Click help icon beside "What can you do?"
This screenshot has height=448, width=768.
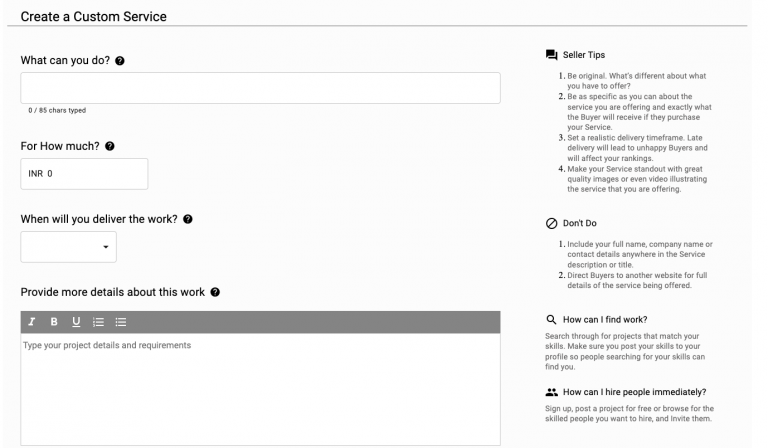pyautogui.click(x=120, y=61)
